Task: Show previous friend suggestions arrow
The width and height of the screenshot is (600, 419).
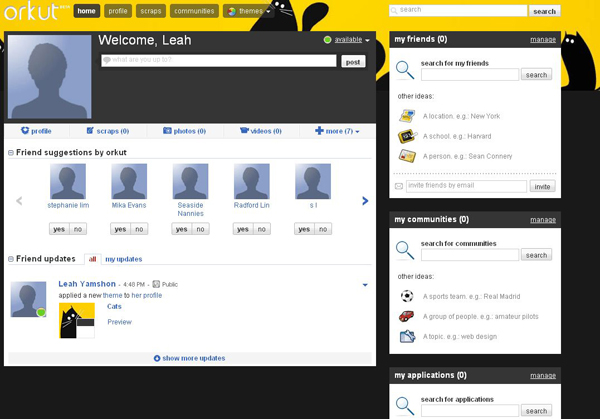Action: pyautogui.click(x=19, y=201)
